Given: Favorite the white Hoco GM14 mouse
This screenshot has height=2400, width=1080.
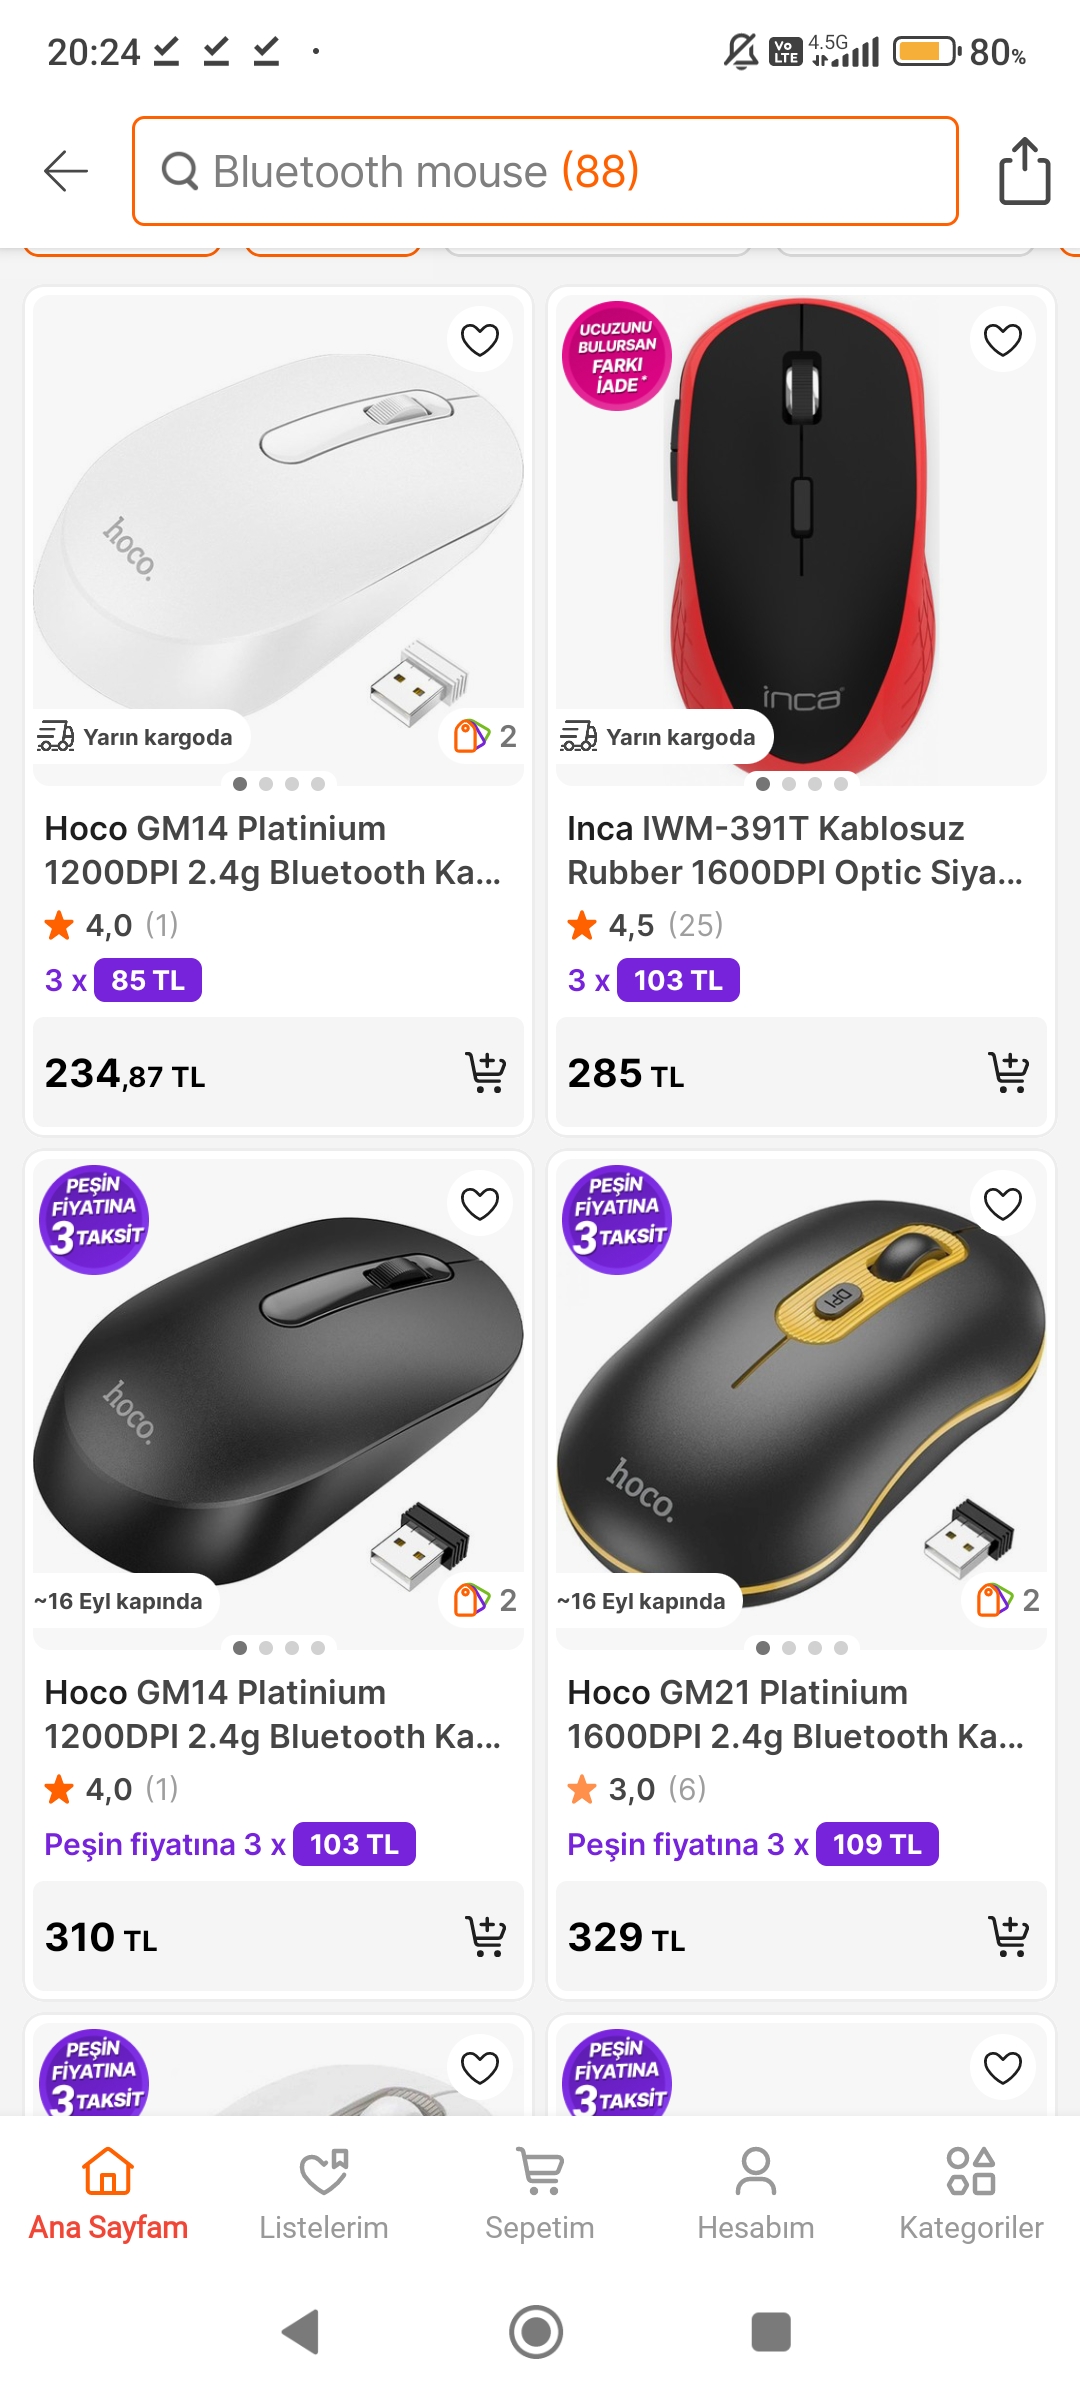Looking at the screenshot, I should [480, 340].
